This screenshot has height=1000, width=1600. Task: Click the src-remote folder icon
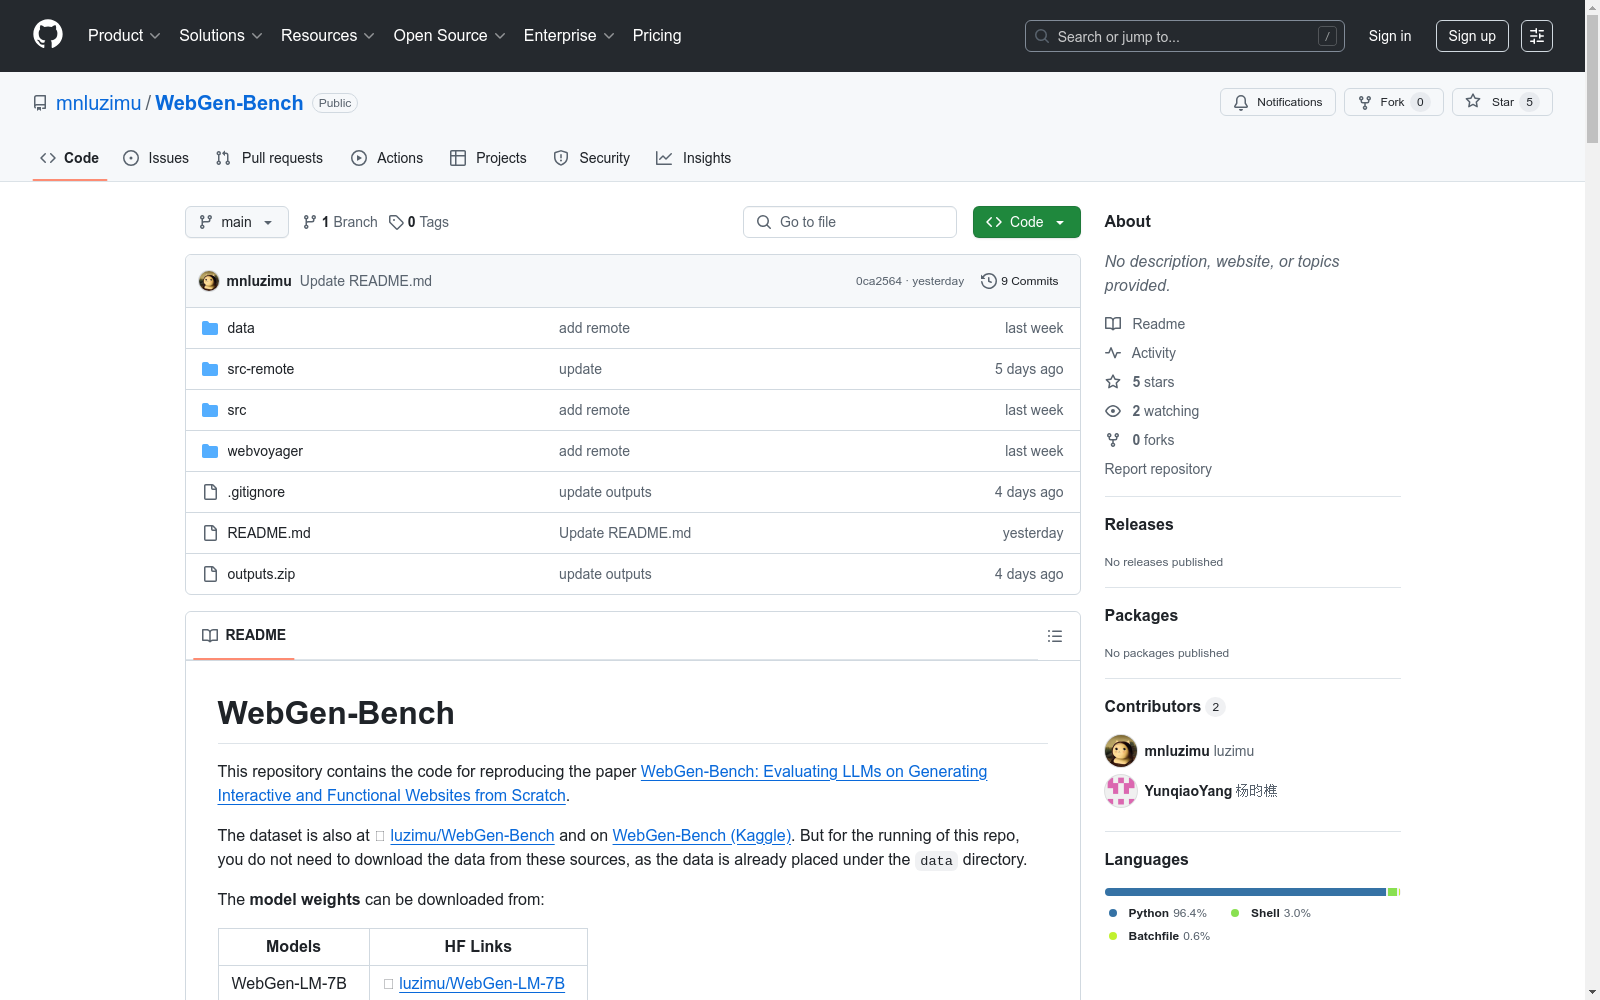(x=210, y=369)
